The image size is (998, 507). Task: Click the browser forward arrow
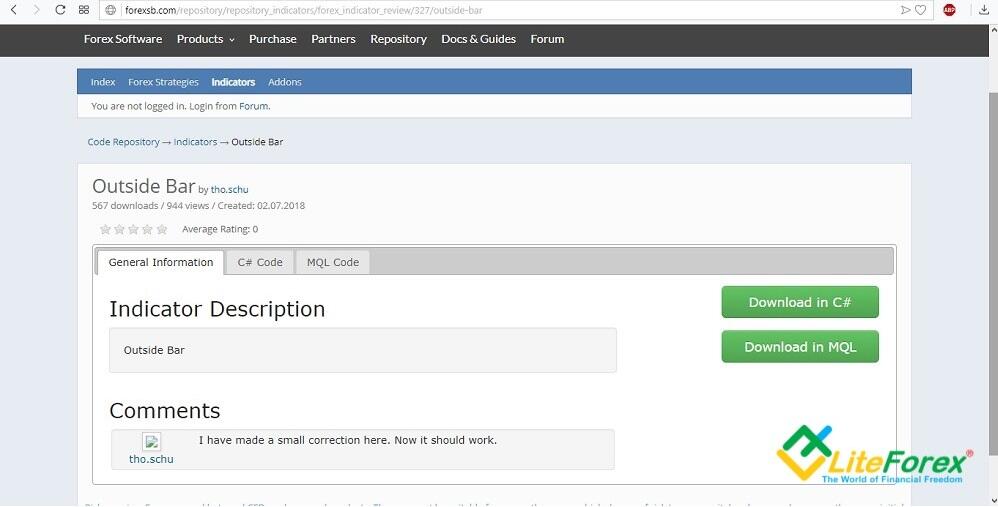[37, 10]
